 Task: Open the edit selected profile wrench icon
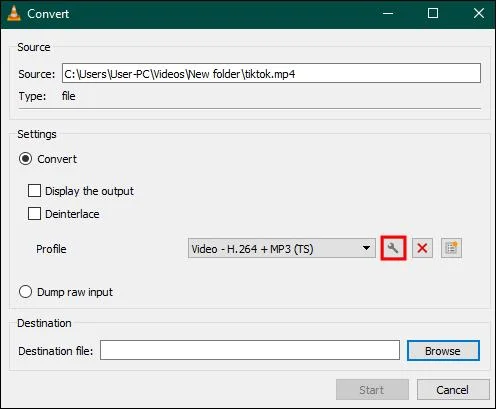coord(393,248)
